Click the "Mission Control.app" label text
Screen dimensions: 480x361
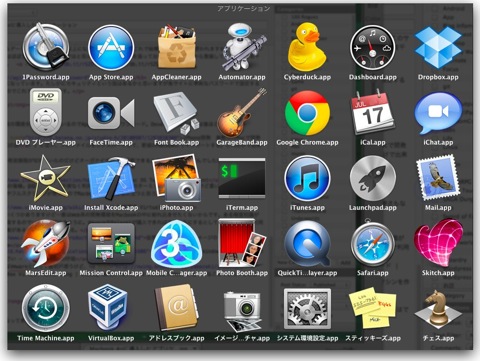pos(111,273)
